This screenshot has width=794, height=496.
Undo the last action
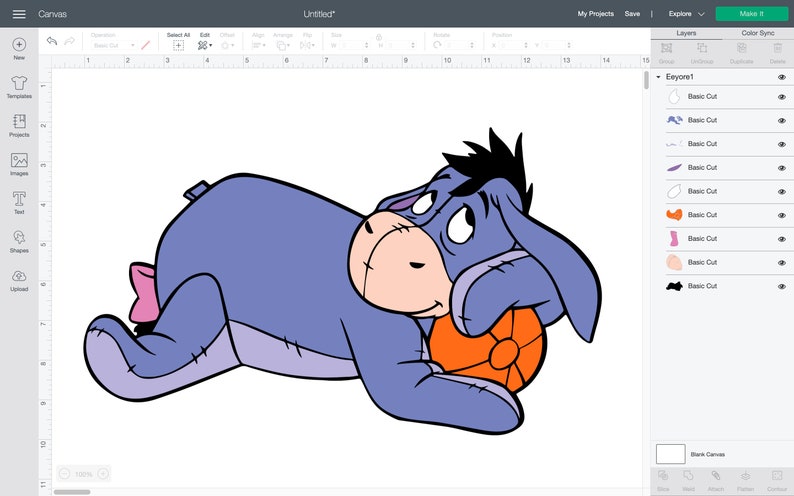52,40
